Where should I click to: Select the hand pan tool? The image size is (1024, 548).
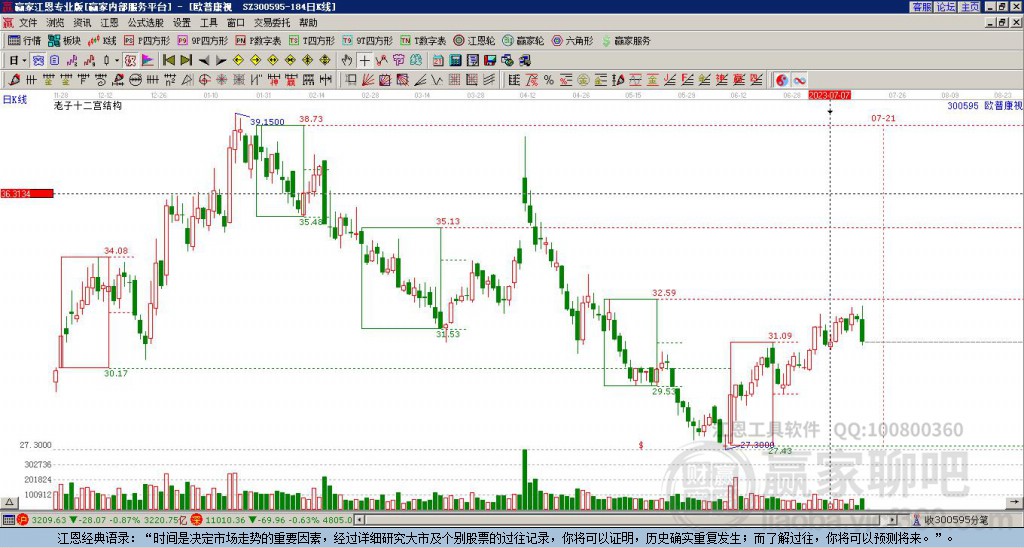[x=347, y=60]
